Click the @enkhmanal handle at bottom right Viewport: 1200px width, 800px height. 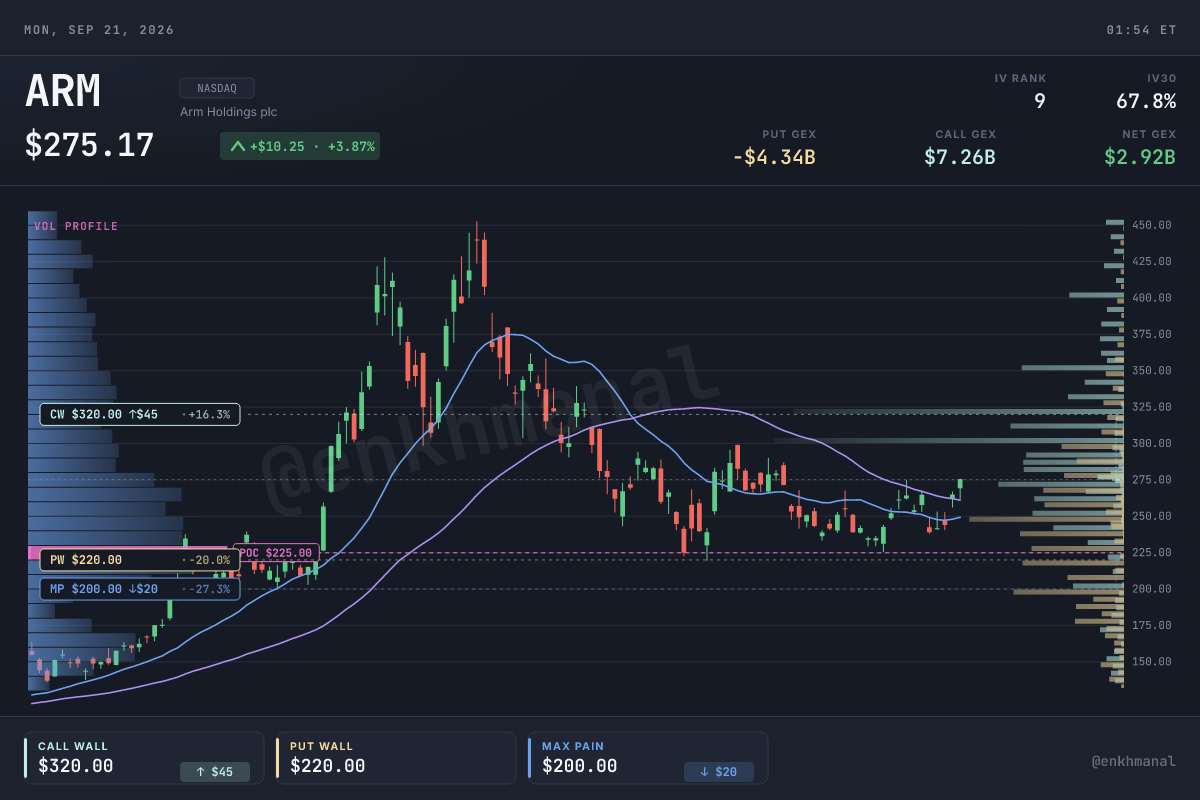(x=1134, y=761)
